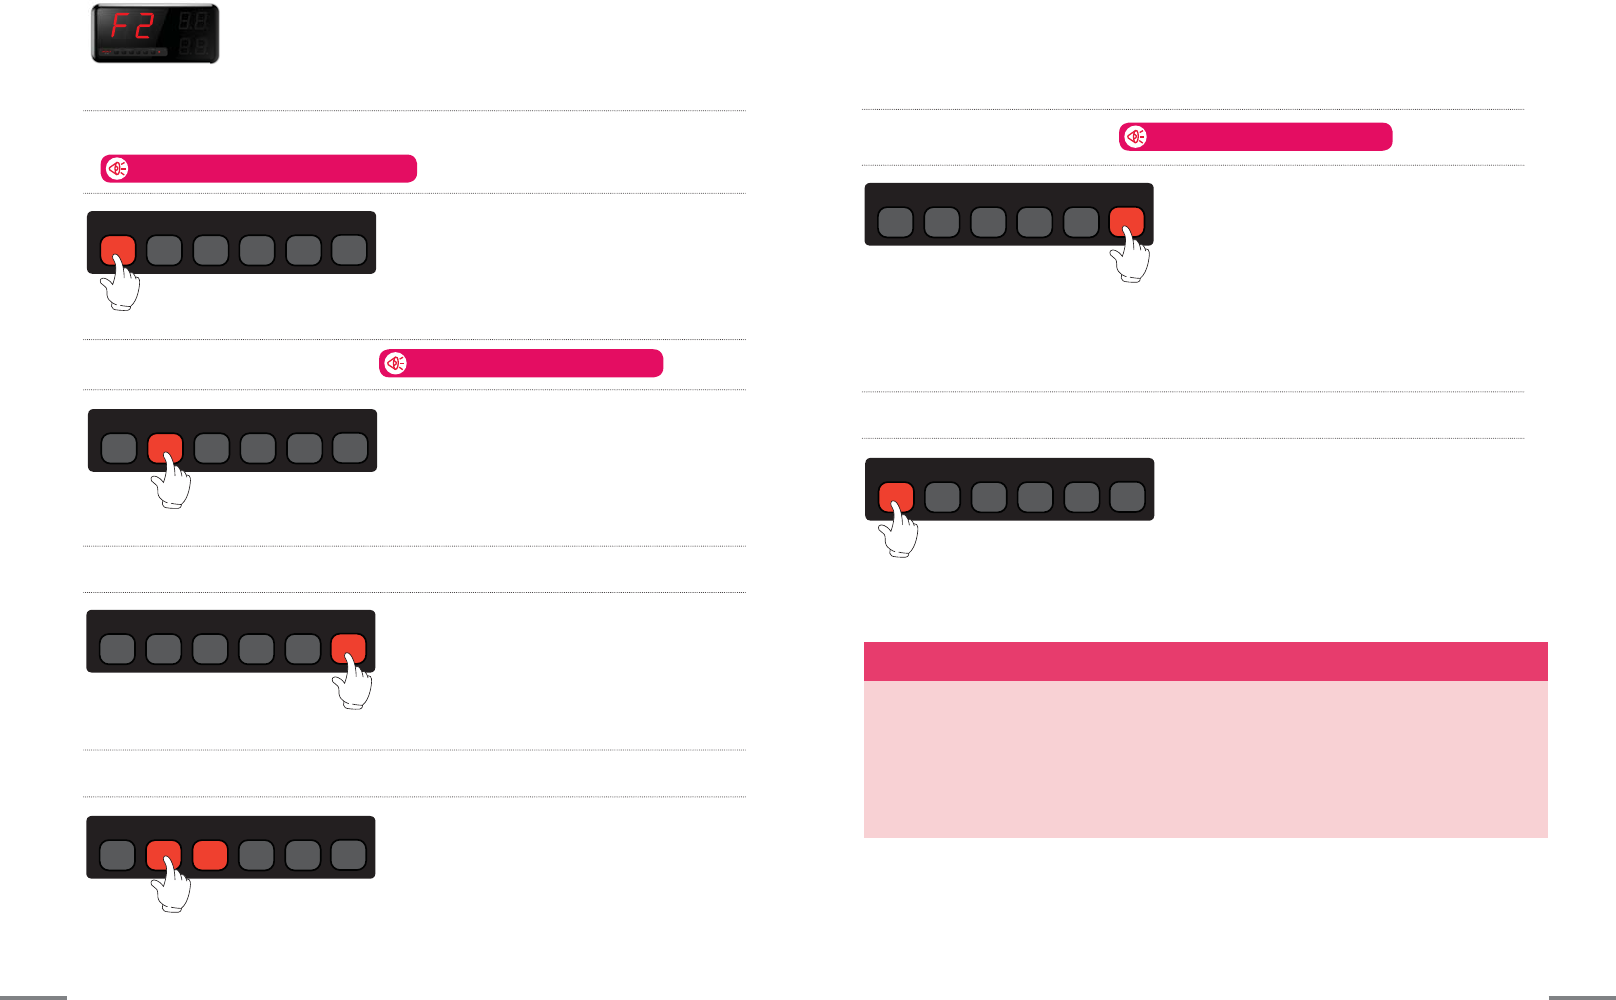Click the long pink bar below the F2 display

point(259,169)
